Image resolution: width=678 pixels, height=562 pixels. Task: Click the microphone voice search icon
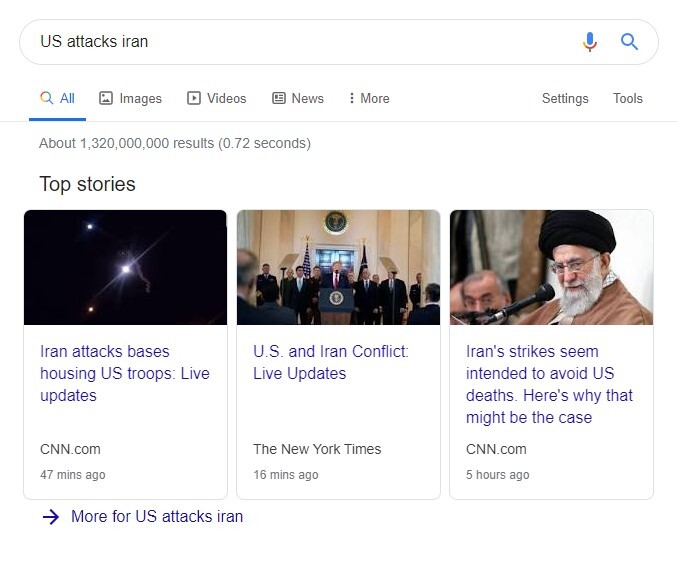pos(590,42)
